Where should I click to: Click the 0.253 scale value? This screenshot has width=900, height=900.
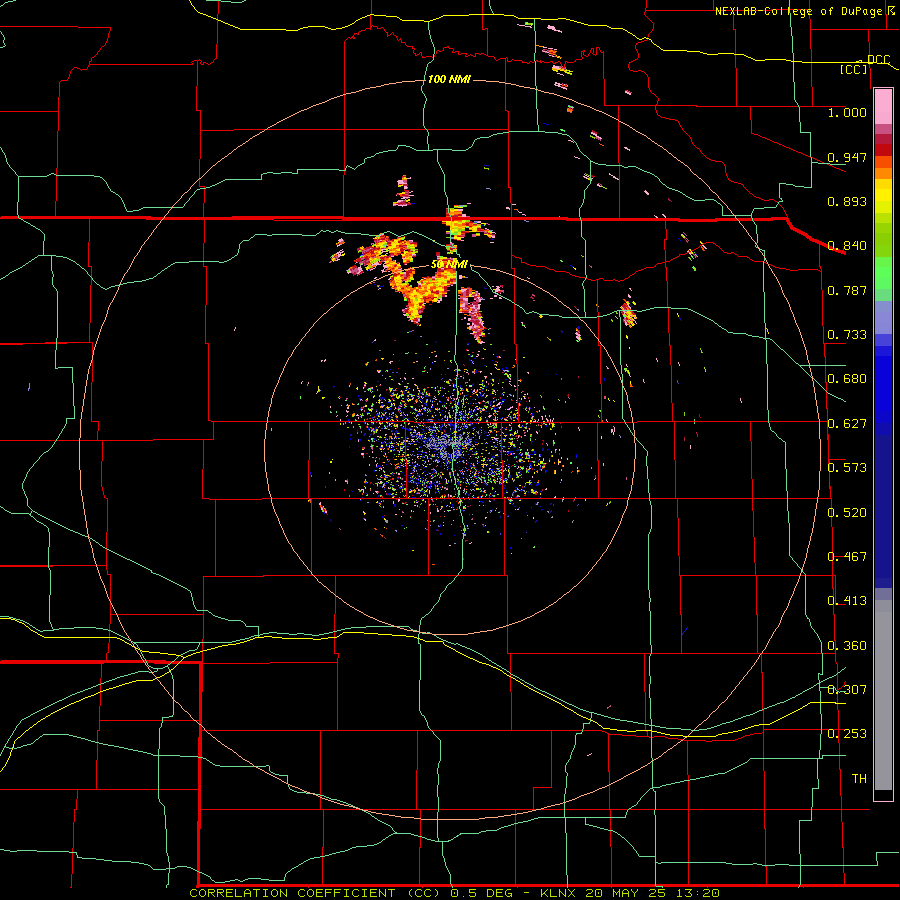click(847, 734)
